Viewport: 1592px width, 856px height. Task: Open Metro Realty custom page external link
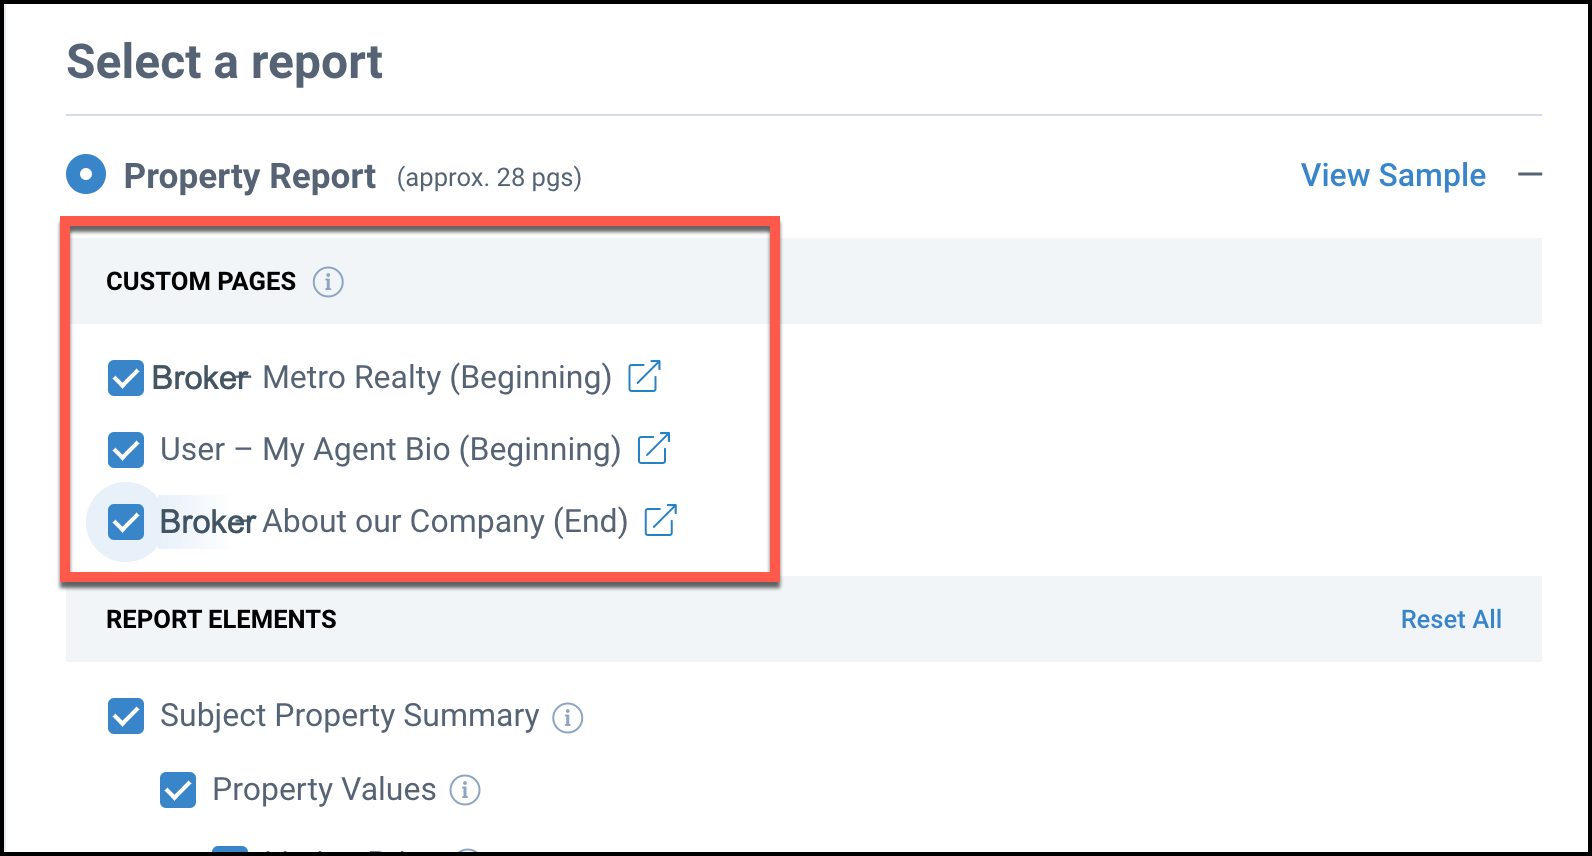point(644,376)
